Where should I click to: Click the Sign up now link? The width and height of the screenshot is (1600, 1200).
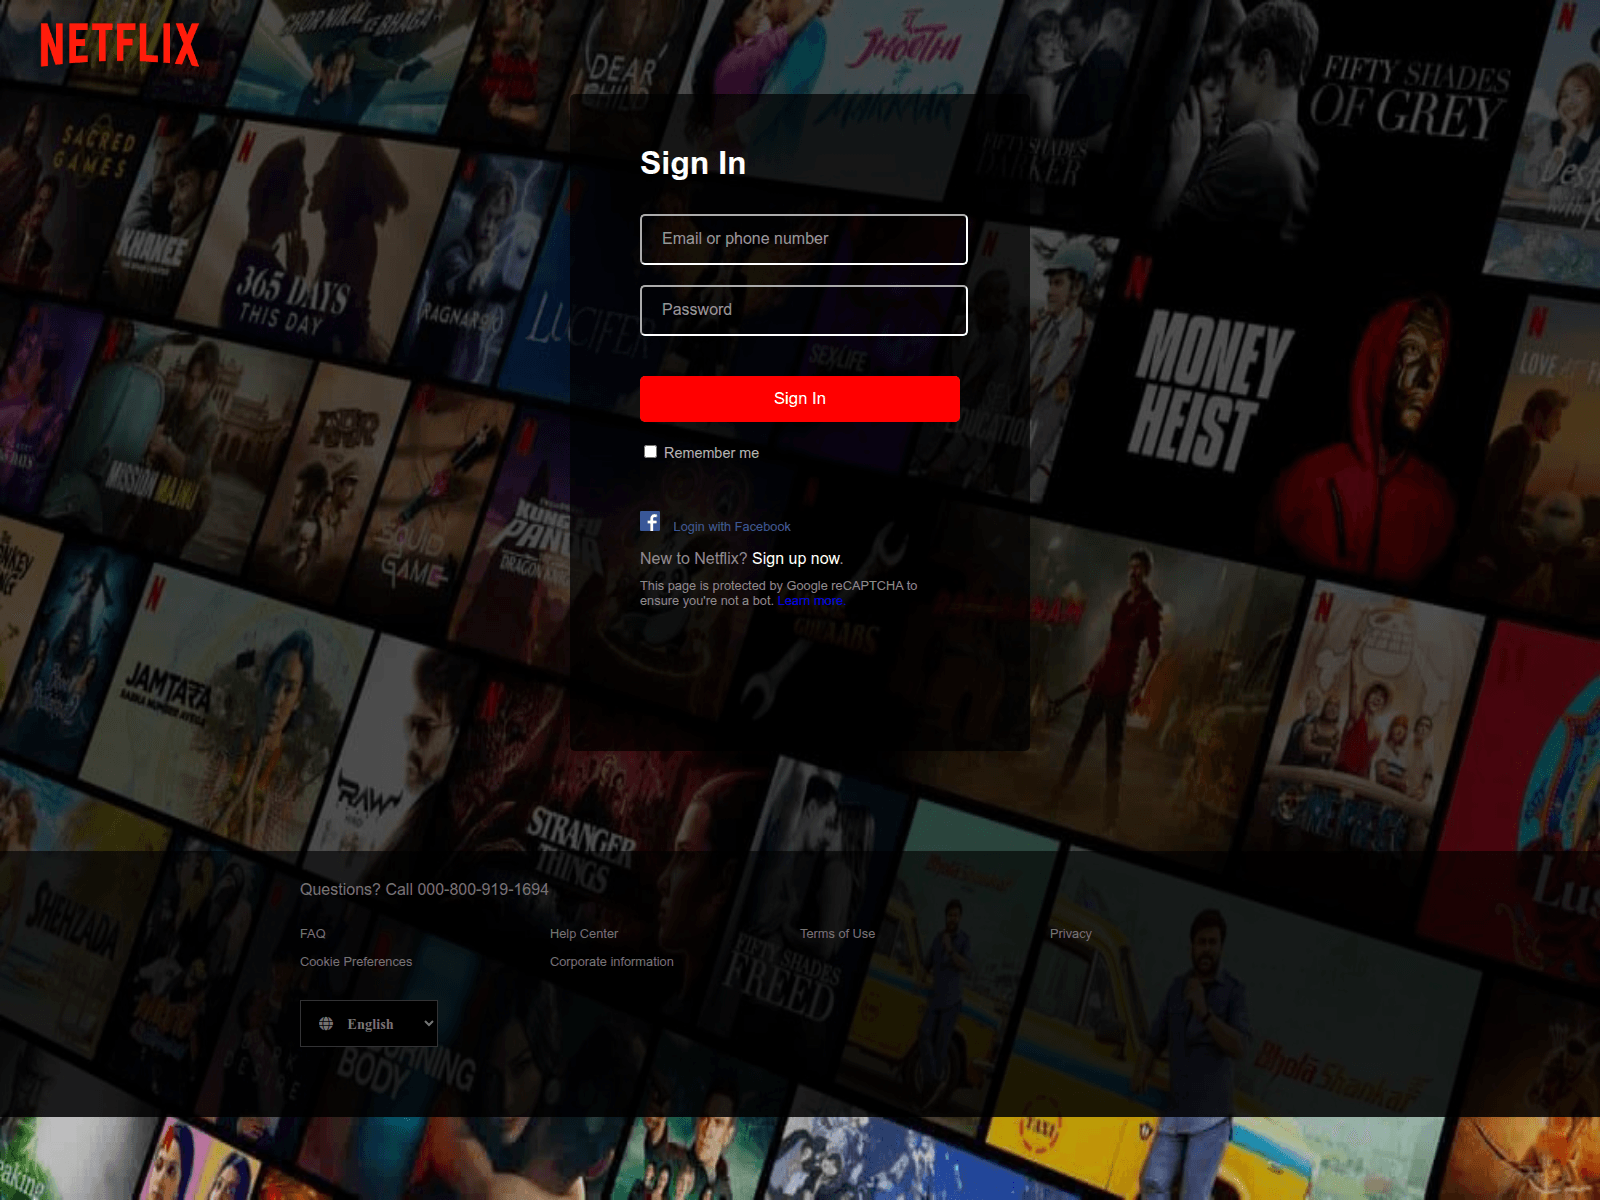pyautogui.click(x=795, y=559)
